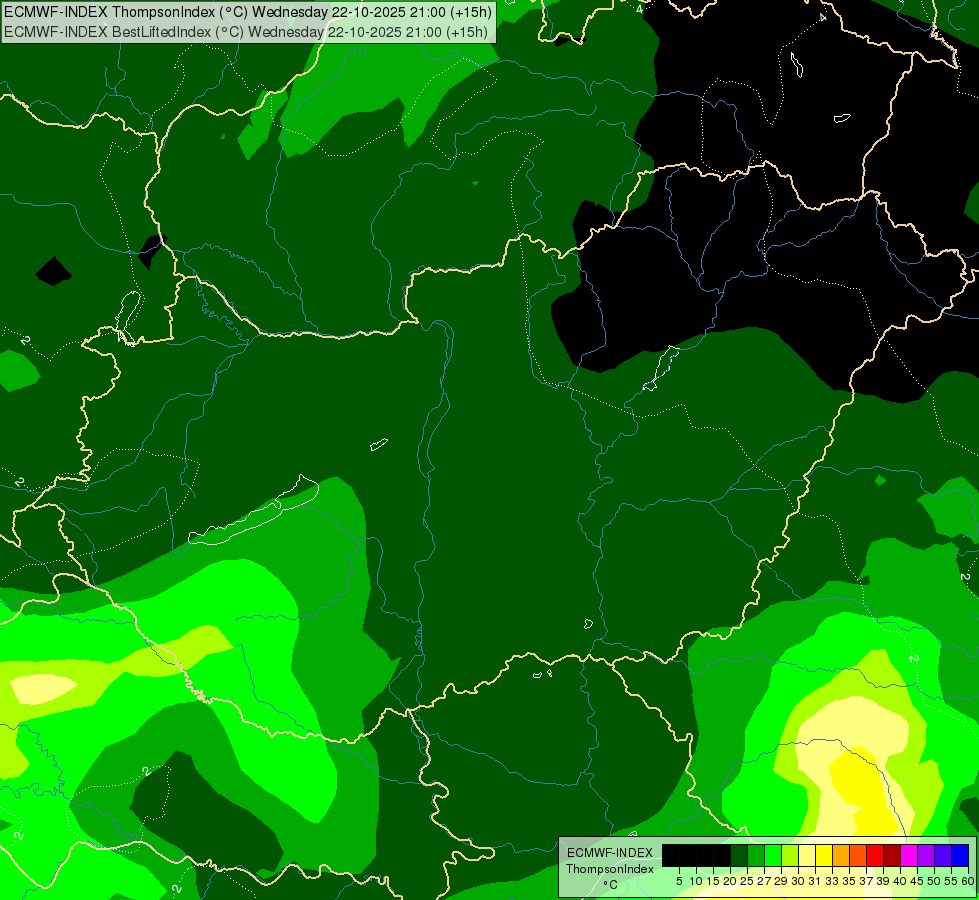Viewport: 979px width, 900px height.
Task: Select the purple 45-50 legend swatch
Action: click(926, 855)
